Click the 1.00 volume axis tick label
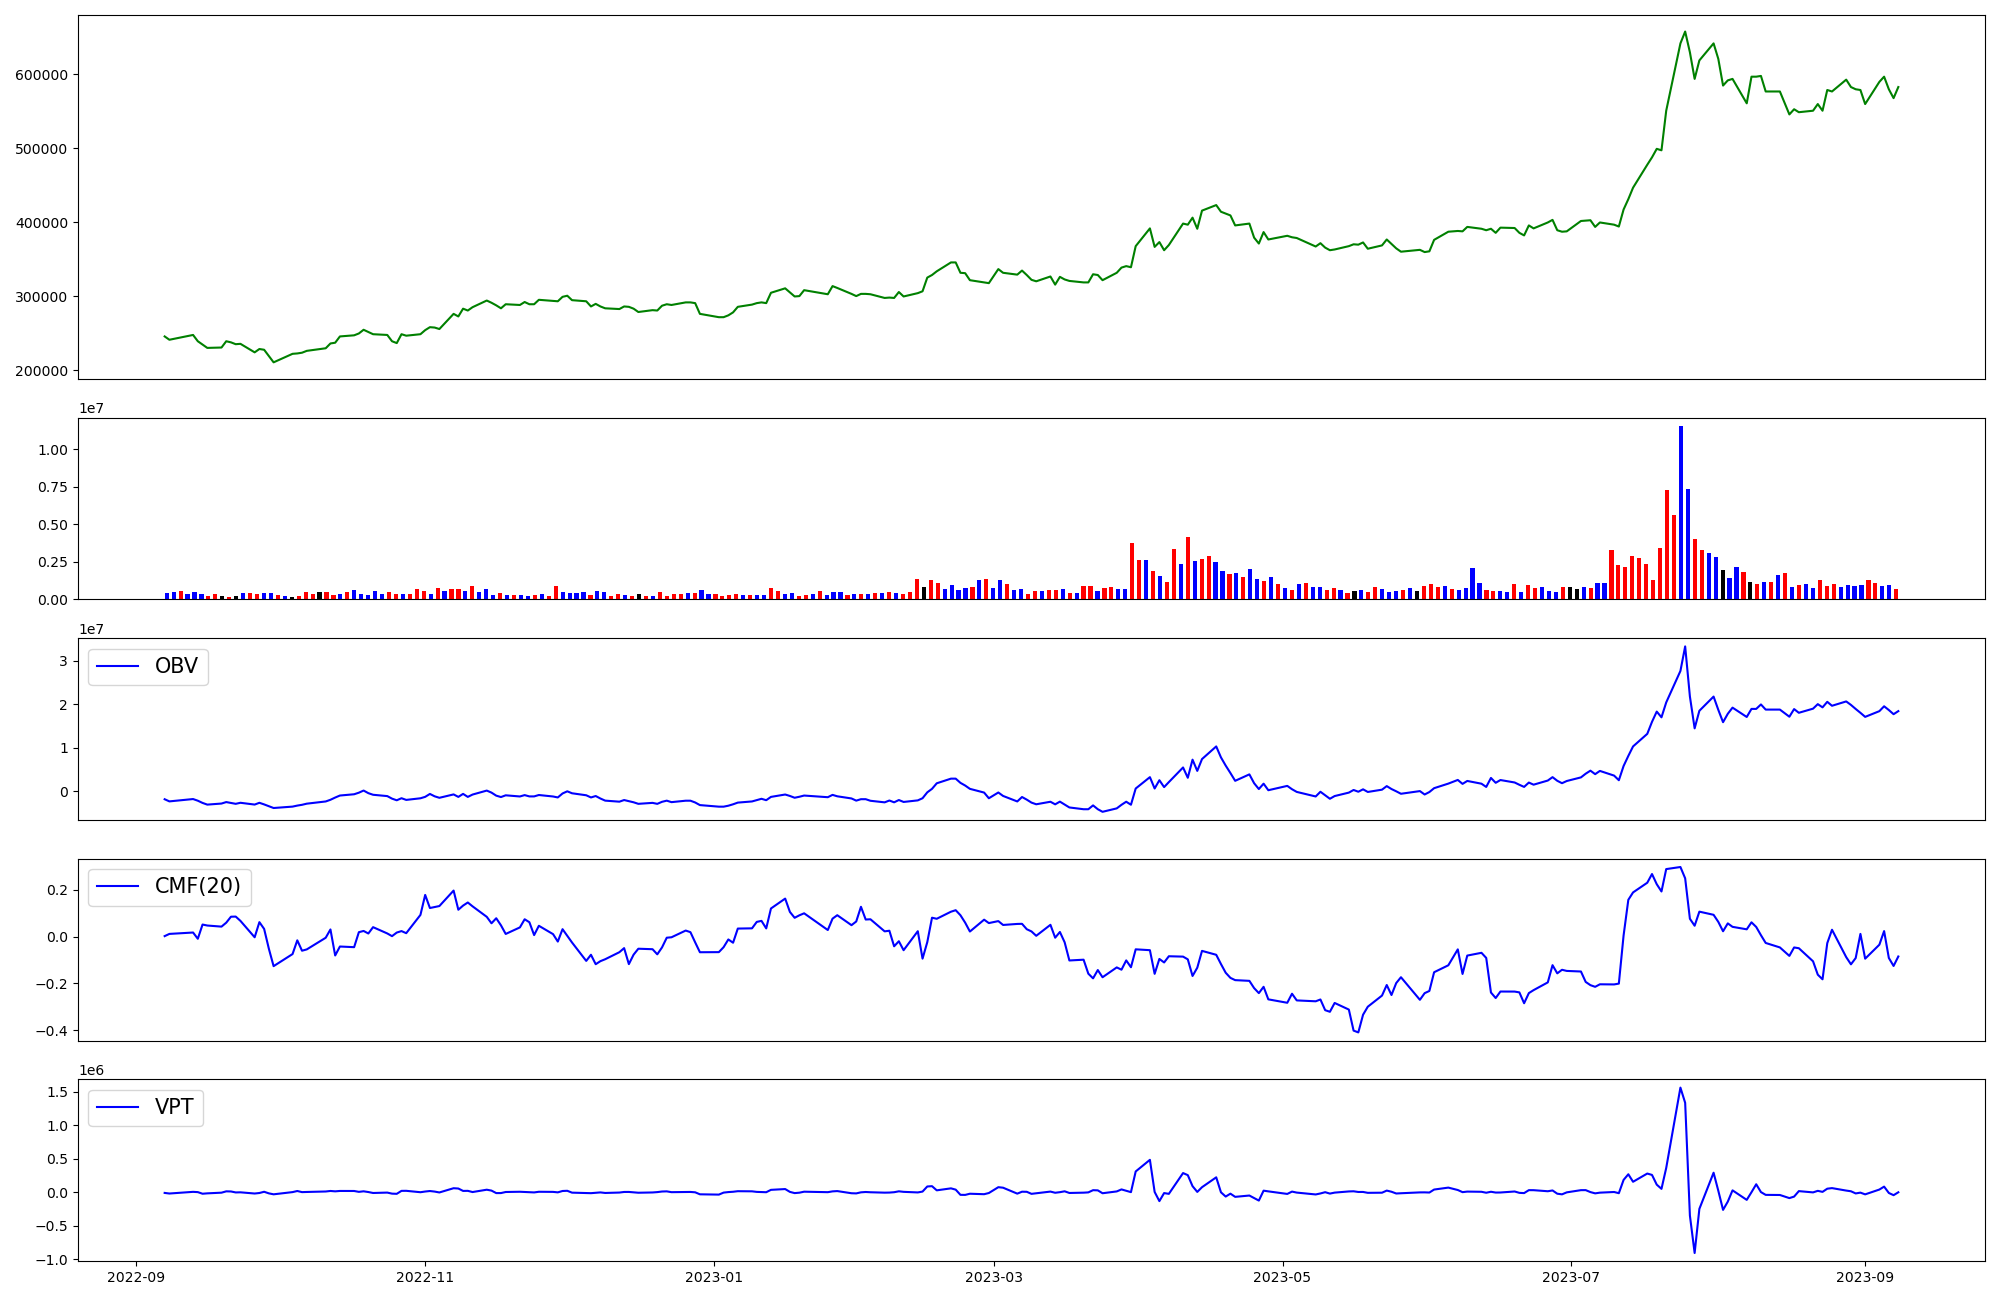 point(53,450)
